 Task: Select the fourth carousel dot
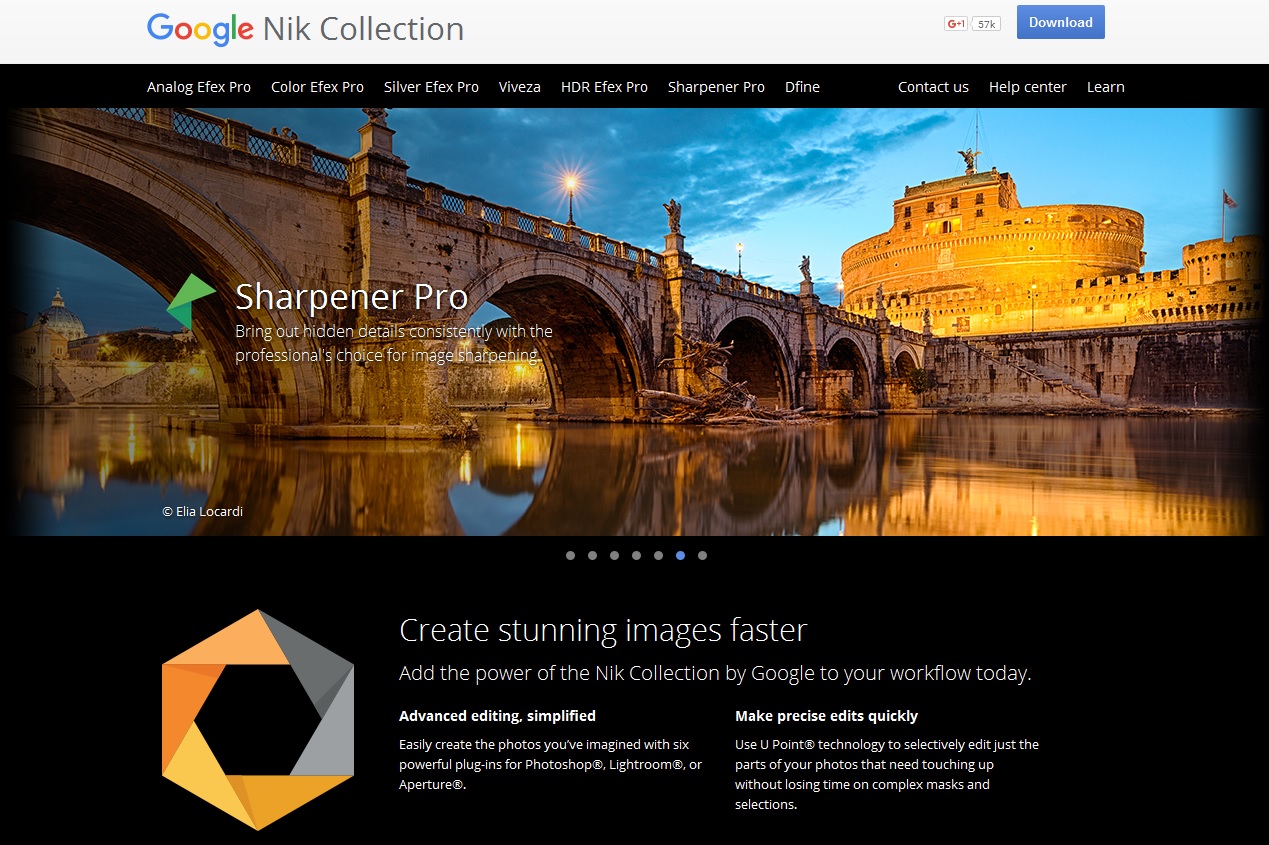point(636,555)
